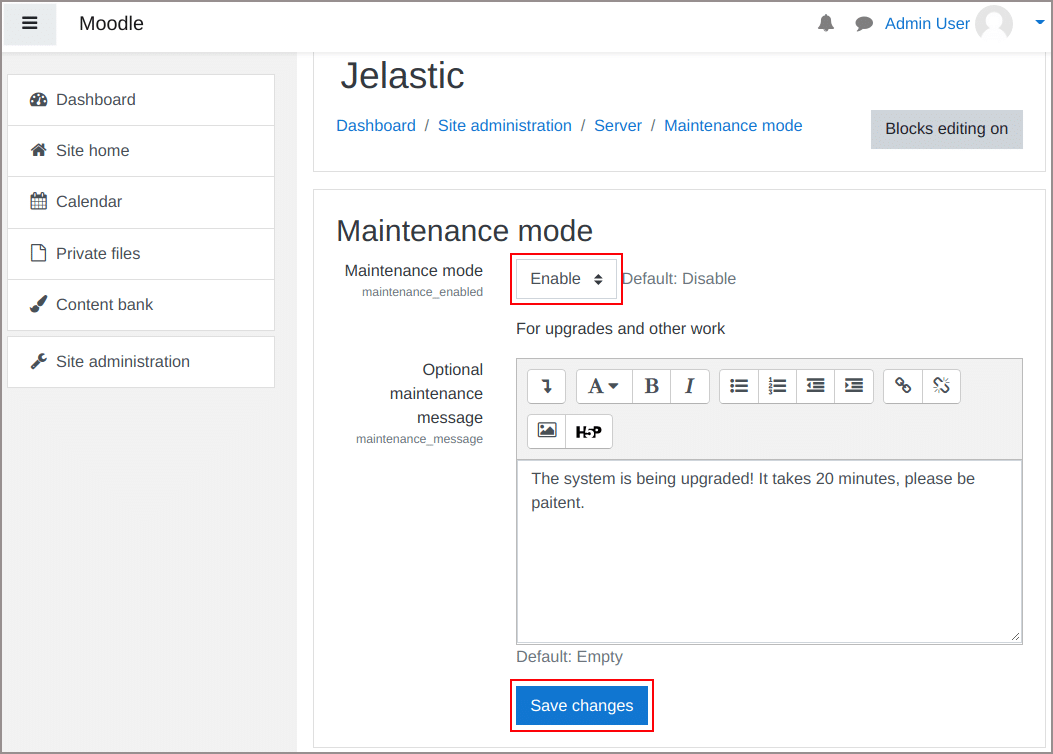Select the Dashboard gauge icon
This screenshot has width=1053, height=754.
coord(38,100)
